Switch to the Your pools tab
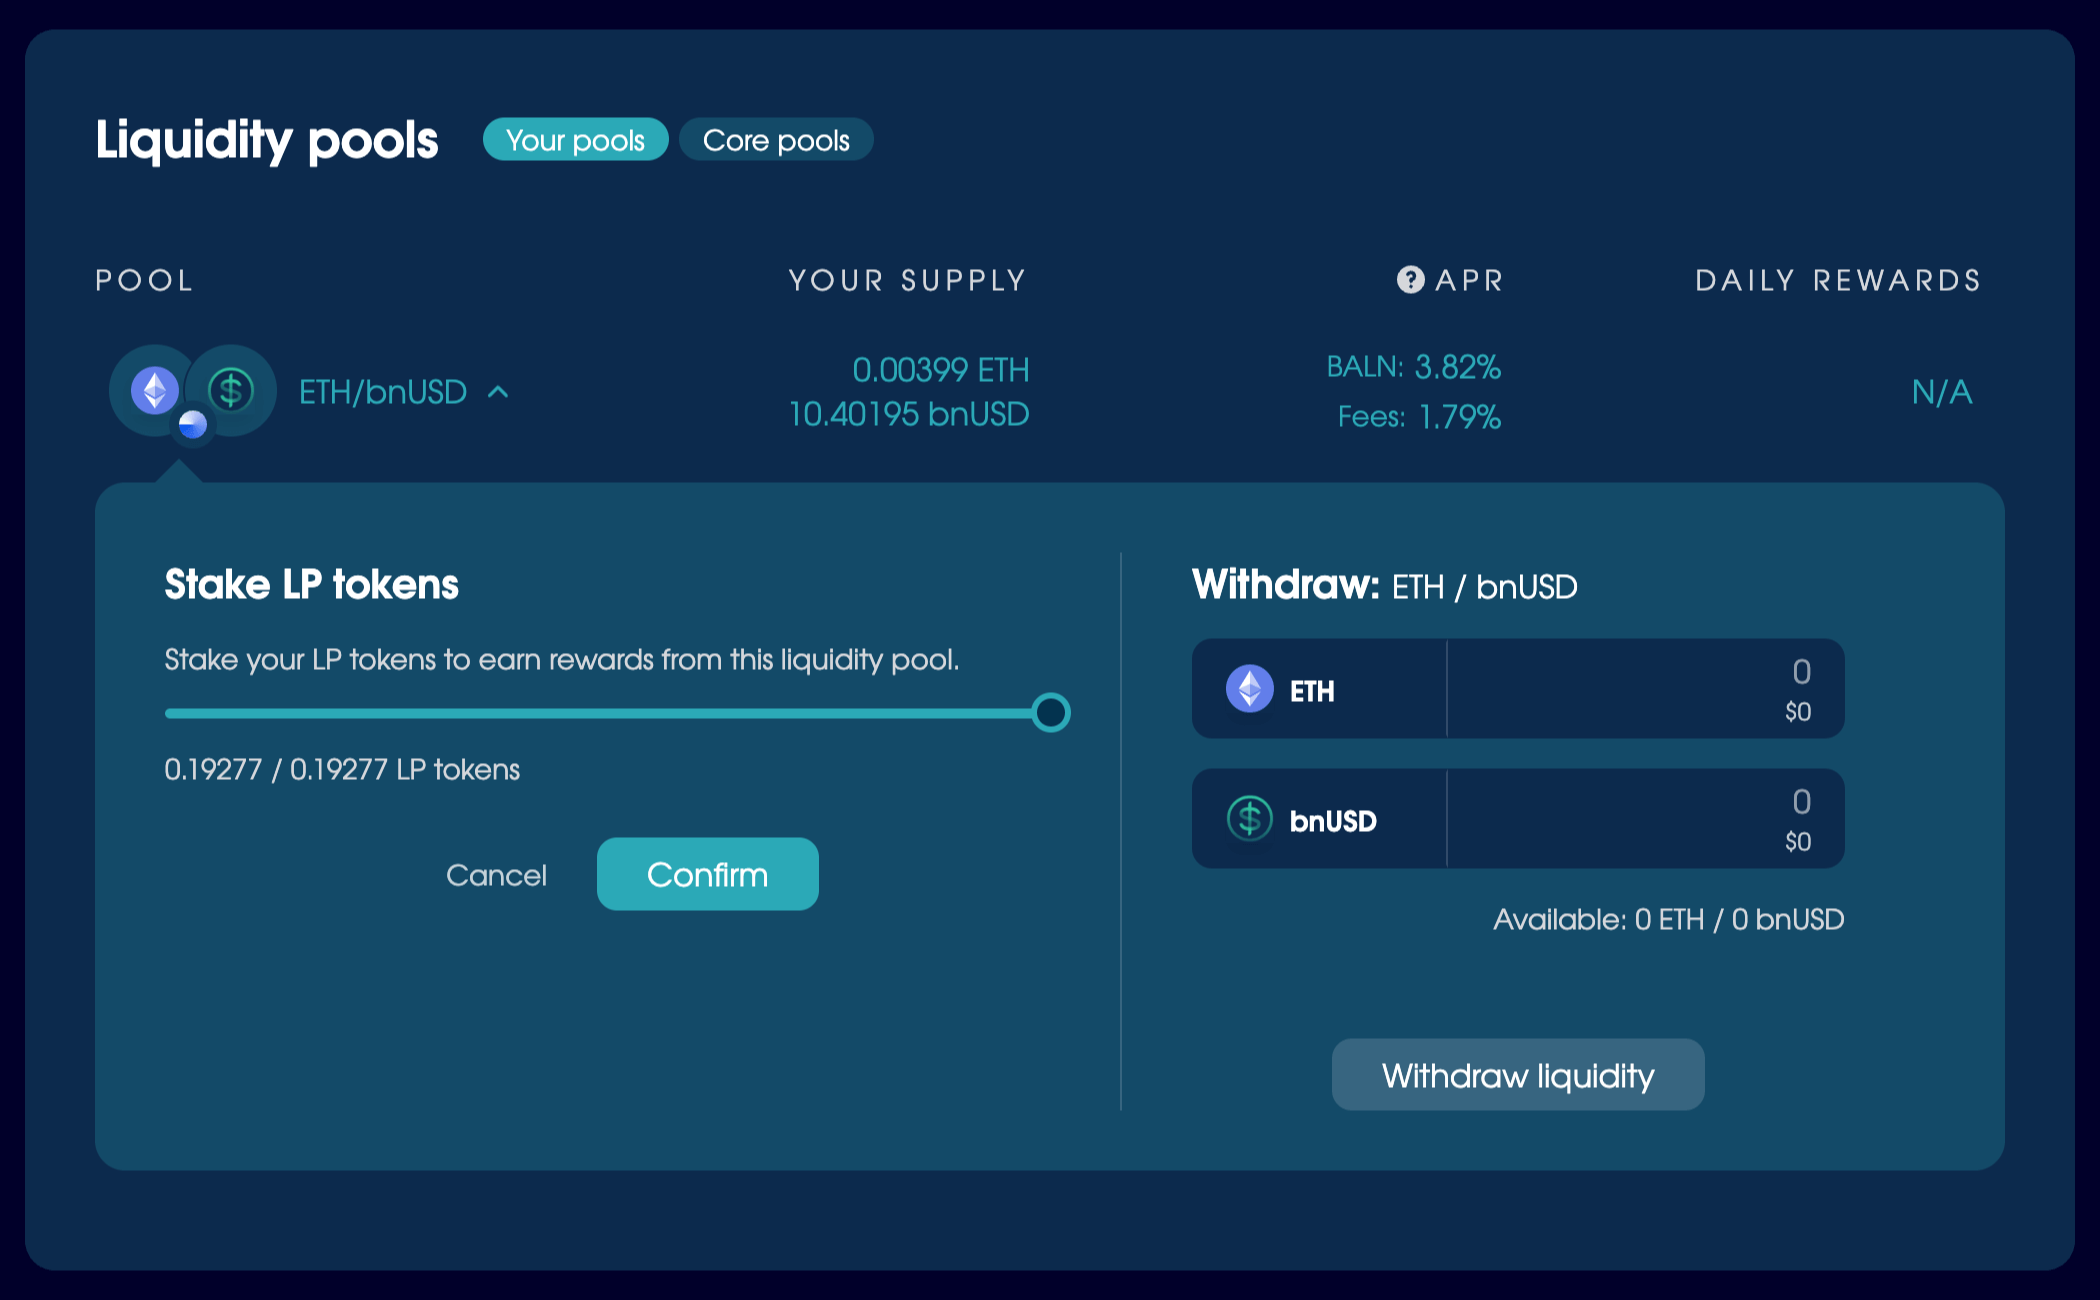The width and height of the screenshot is (2100, 1300). (575, 140)
